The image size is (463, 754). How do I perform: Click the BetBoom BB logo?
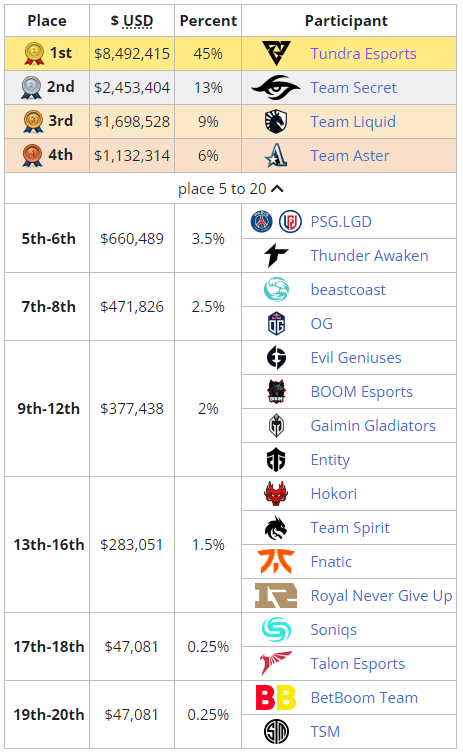(x=276, y=698)
